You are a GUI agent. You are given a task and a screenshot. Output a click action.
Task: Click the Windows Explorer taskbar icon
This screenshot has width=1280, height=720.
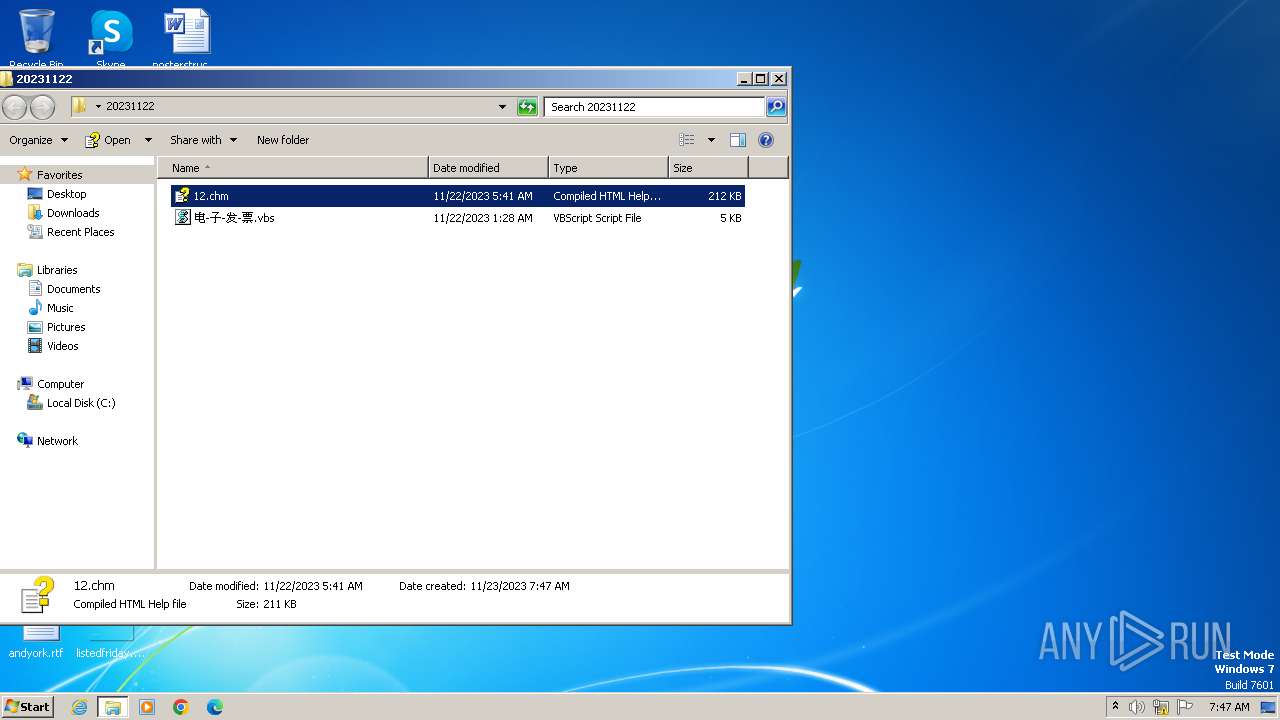113,707
